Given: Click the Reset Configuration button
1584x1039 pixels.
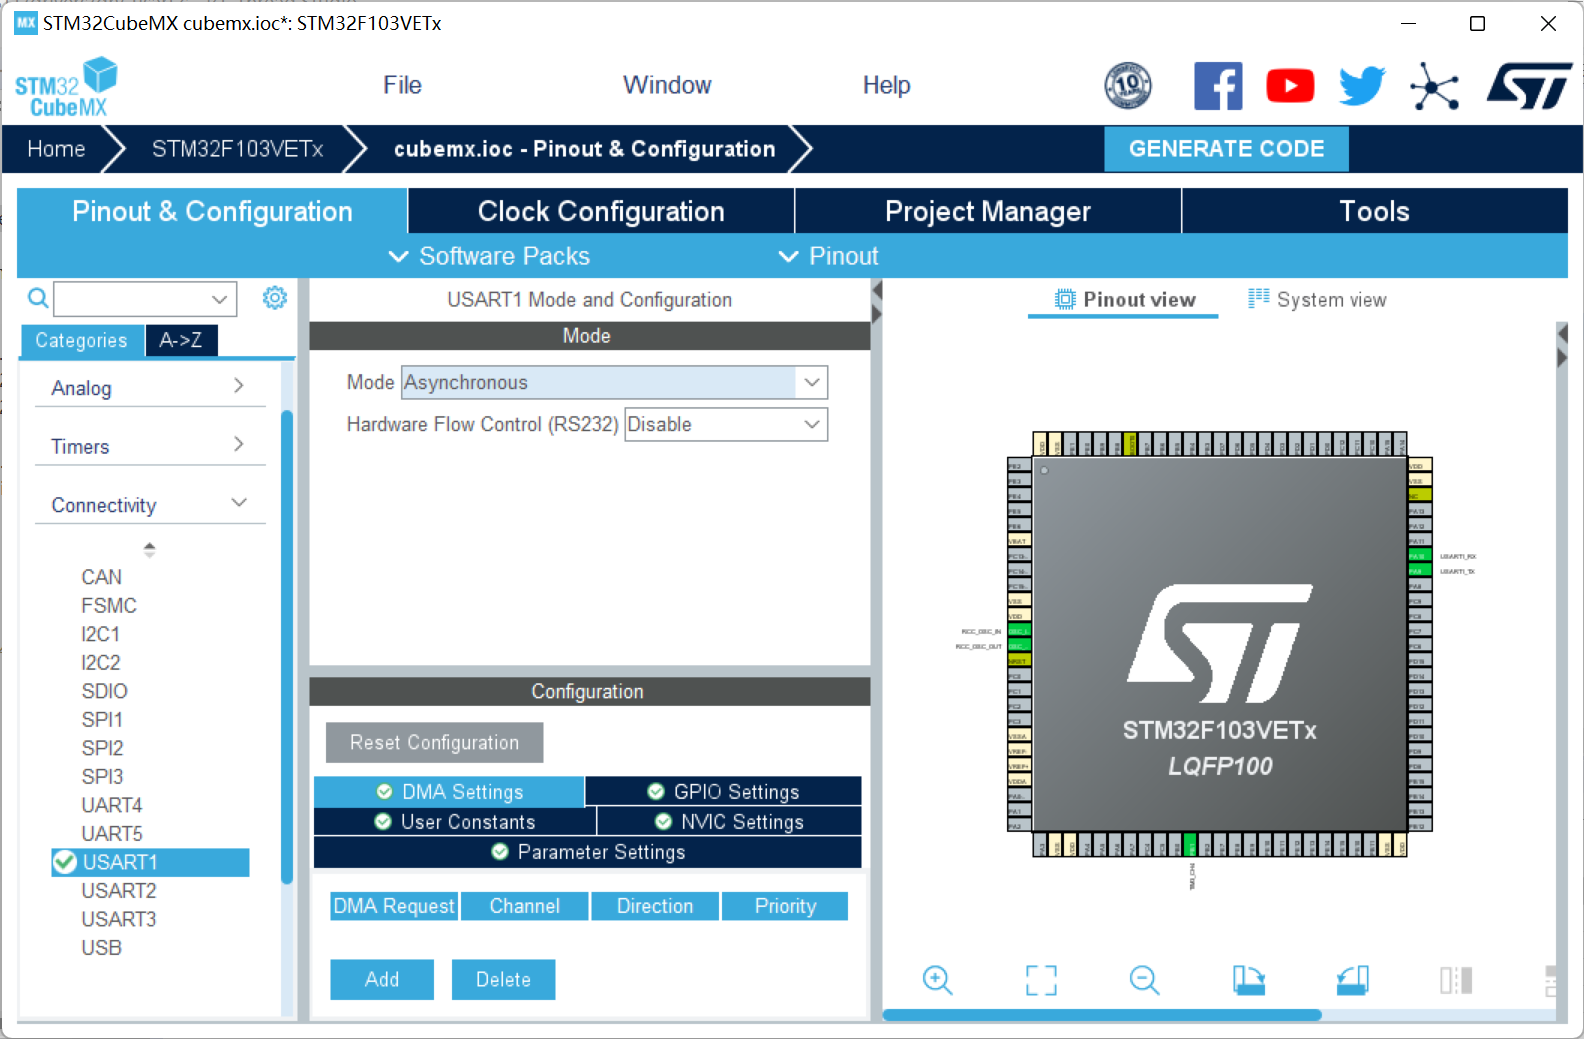Looking at the screenshot, I should click(x=435, y=742).
